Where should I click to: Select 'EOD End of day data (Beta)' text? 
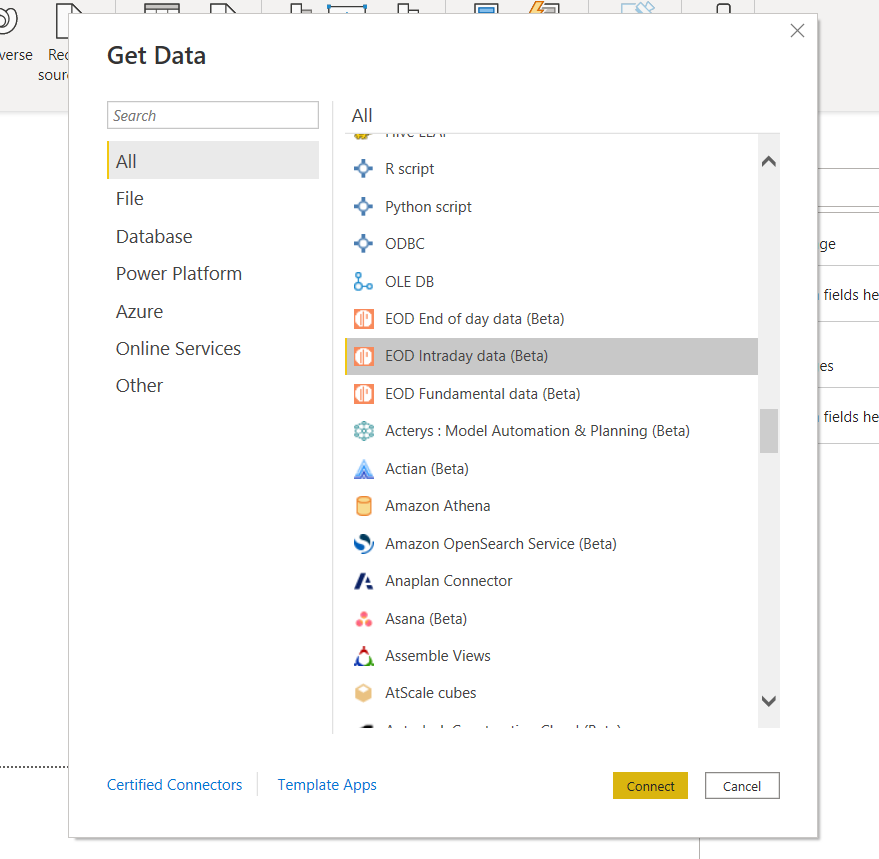[474, 319]
